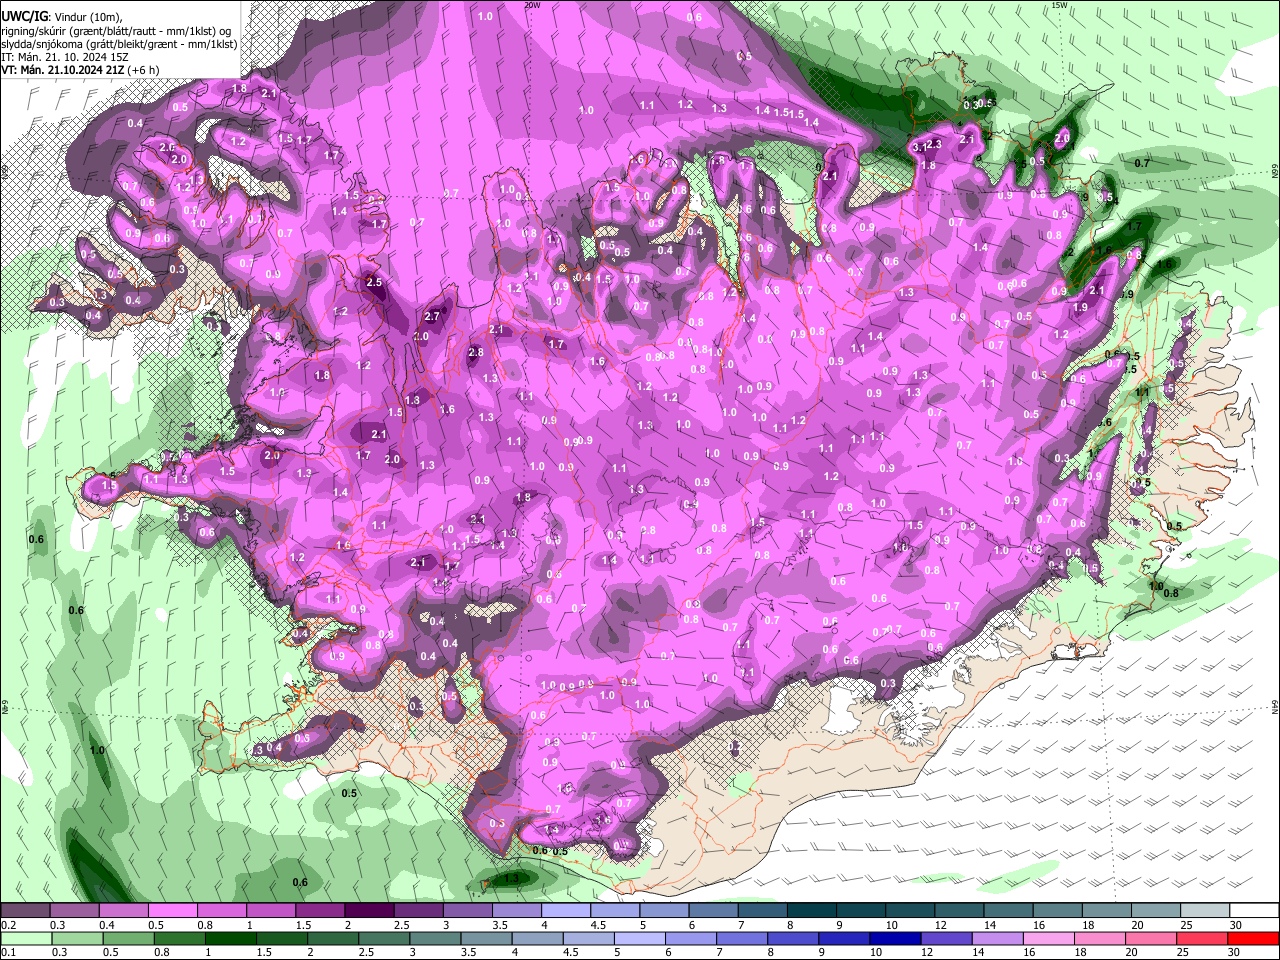Click the '4.5' label in the top colour scale

point(598,925)
